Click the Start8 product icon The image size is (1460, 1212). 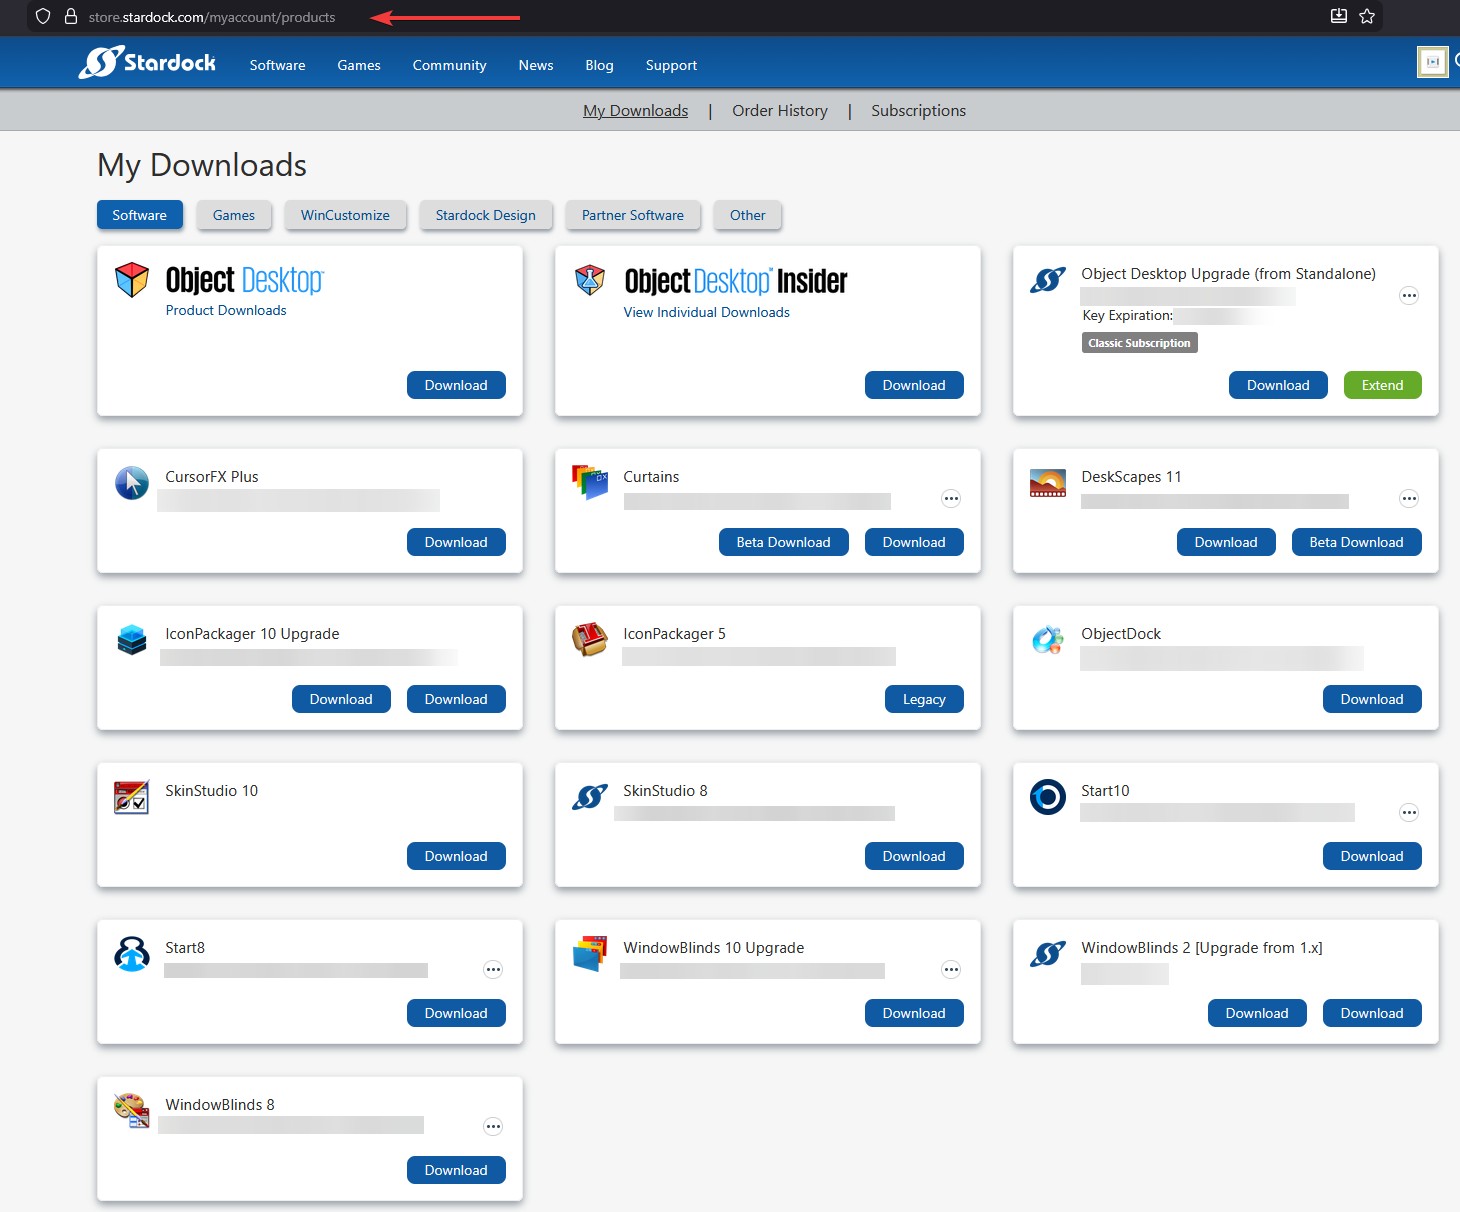click(x=132, y=954)
